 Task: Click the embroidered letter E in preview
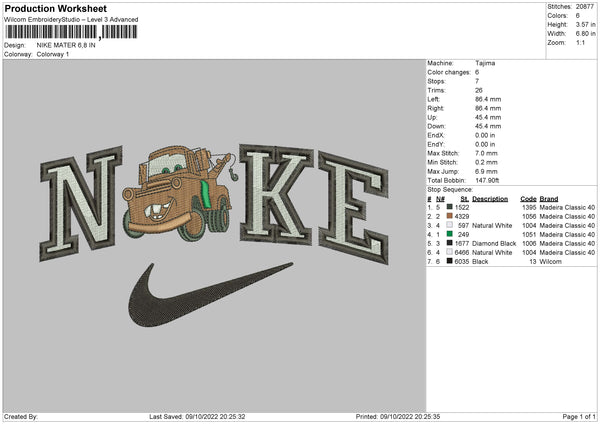[x=354, y=208]
